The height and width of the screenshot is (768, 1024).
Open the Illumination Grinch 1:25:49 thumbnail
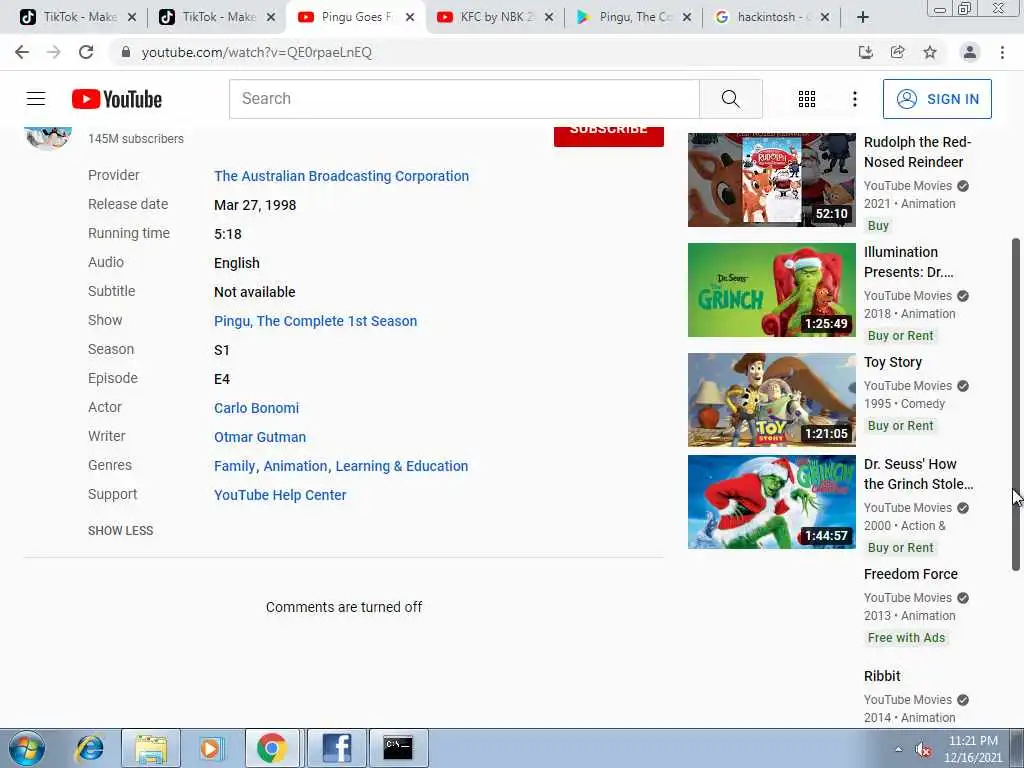point(771,290)
